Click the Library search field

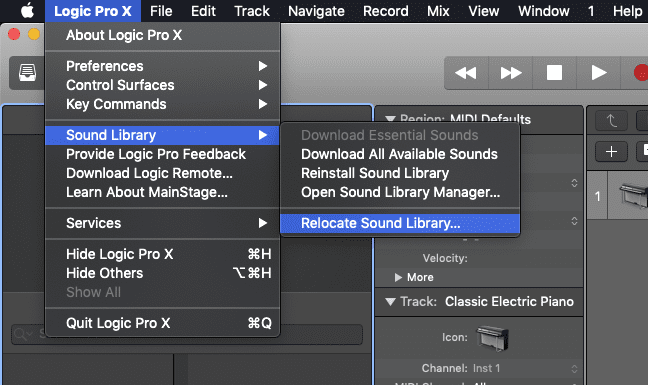click(x=187, y=334)
